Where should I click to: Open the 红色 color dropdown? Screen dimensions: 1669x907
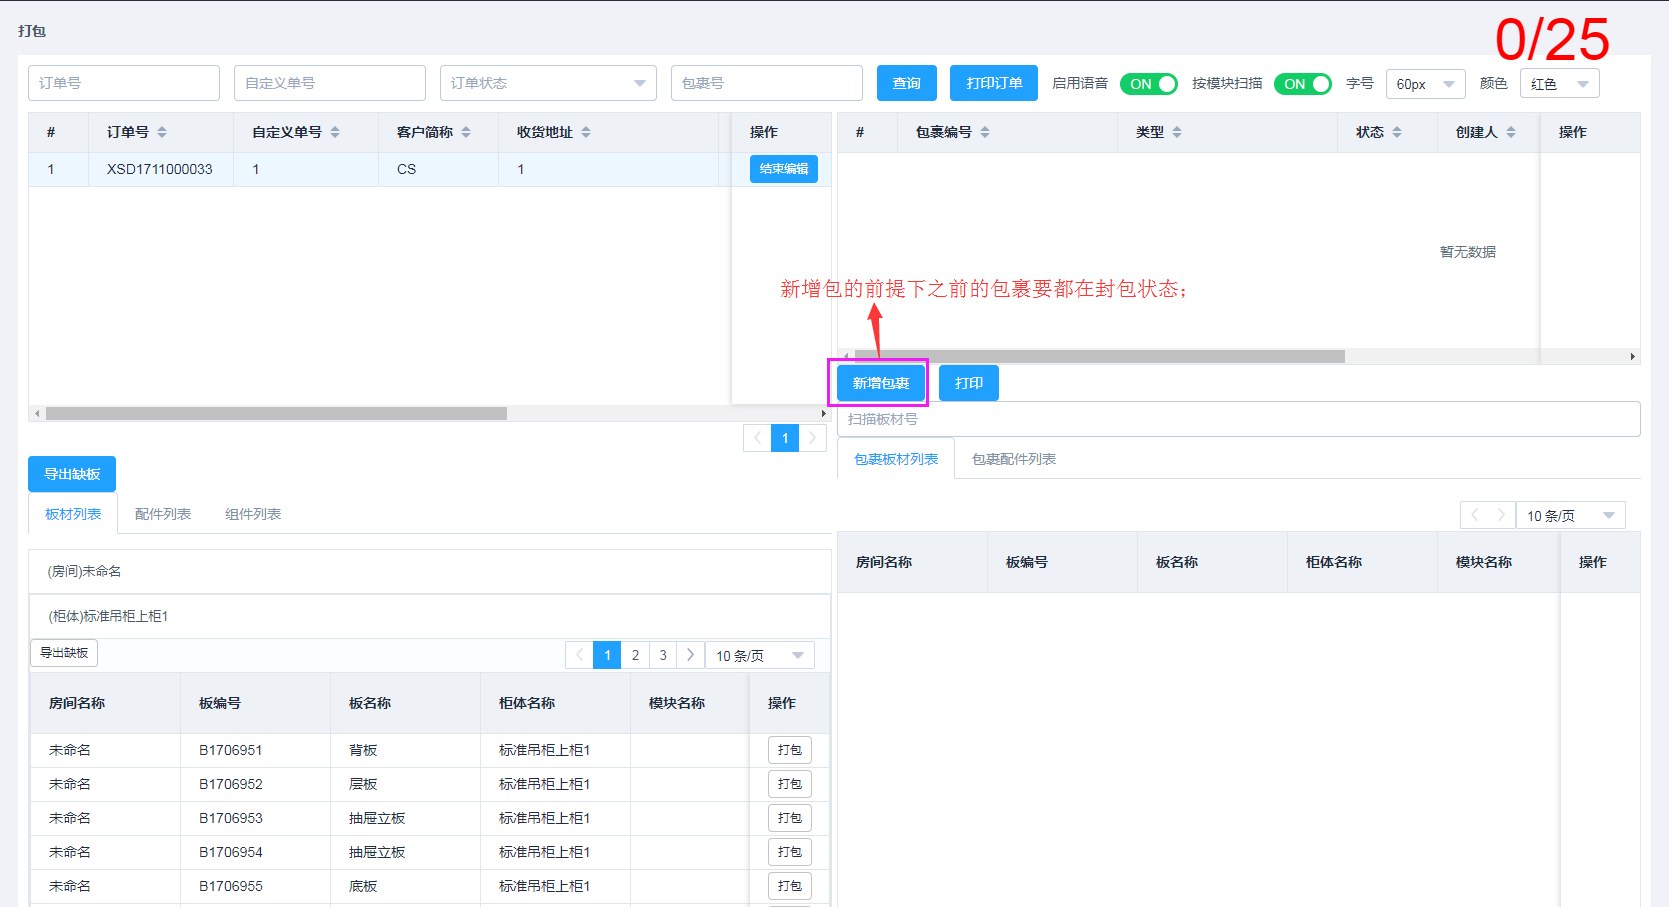coord(1559,84)
